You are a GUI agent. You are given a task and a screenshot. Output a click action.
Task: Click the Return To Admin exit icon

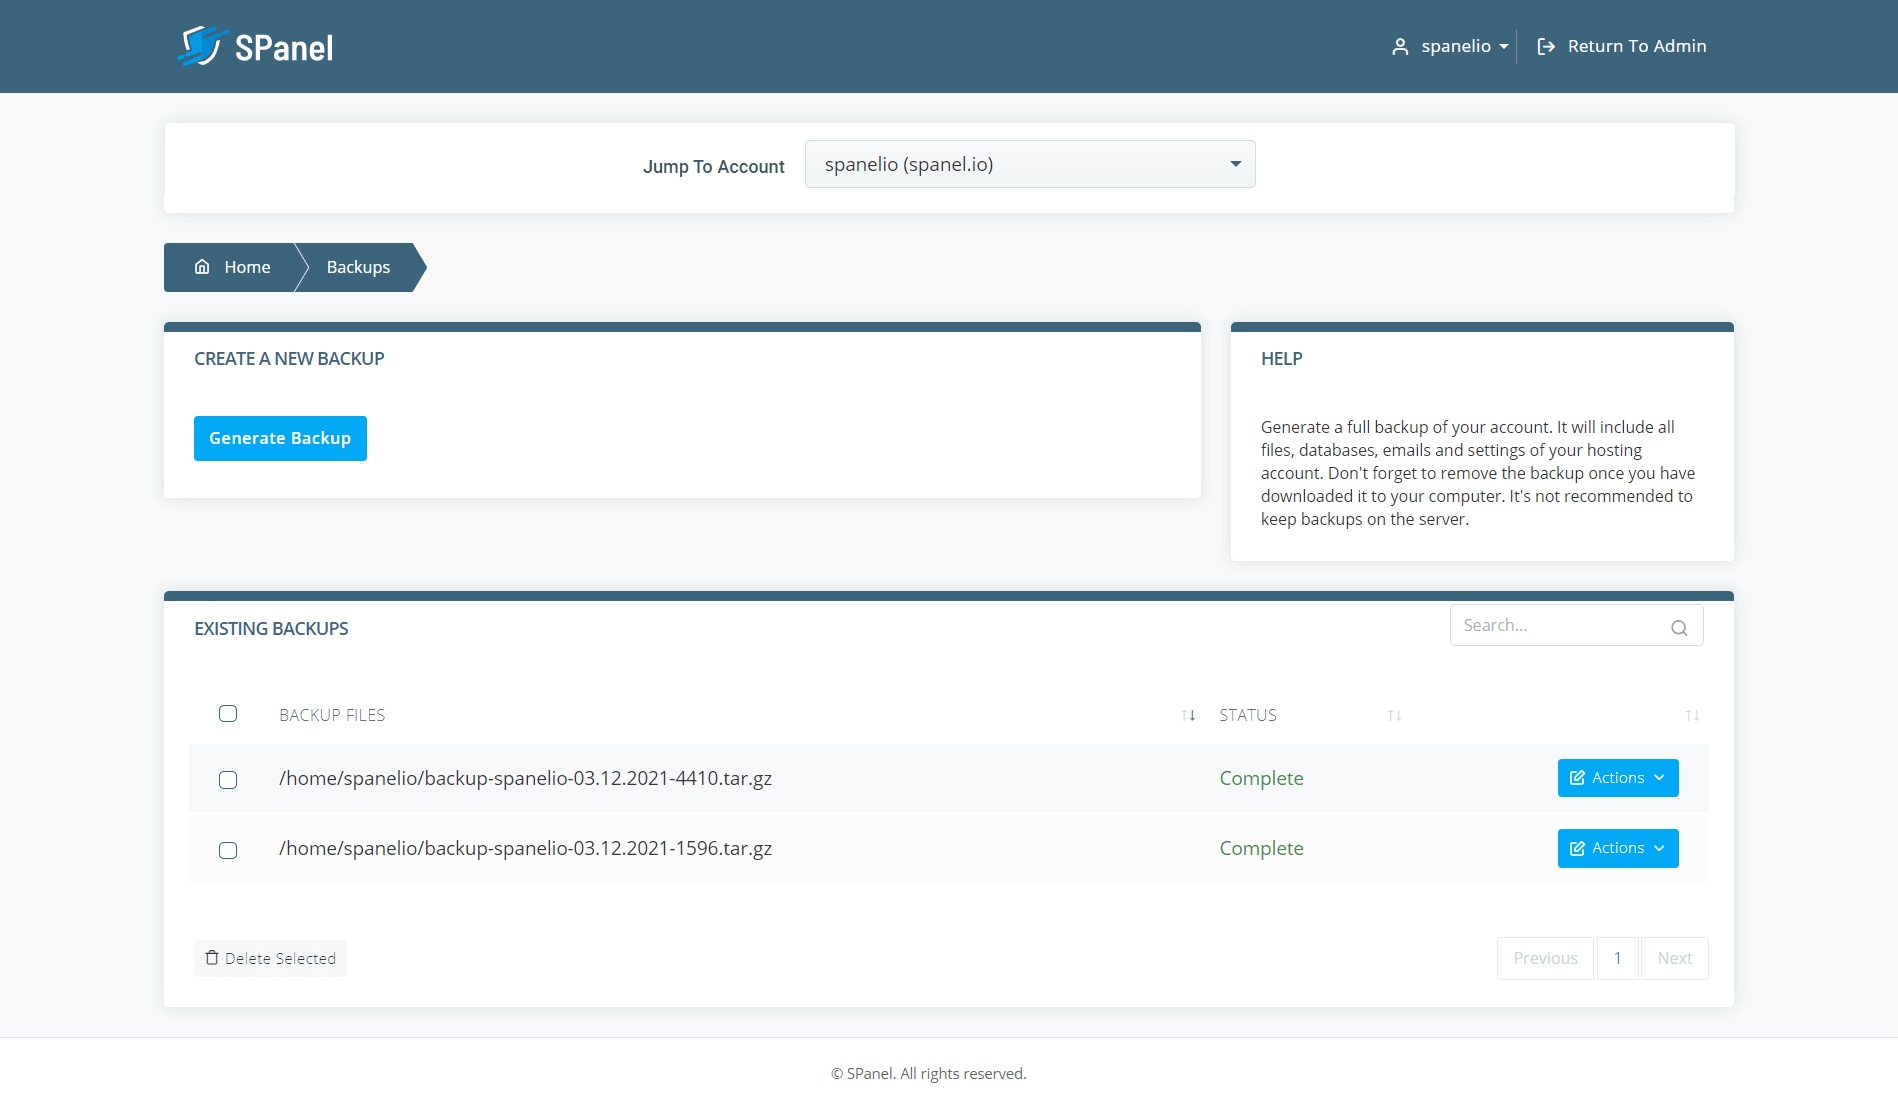coord(1546,46)
